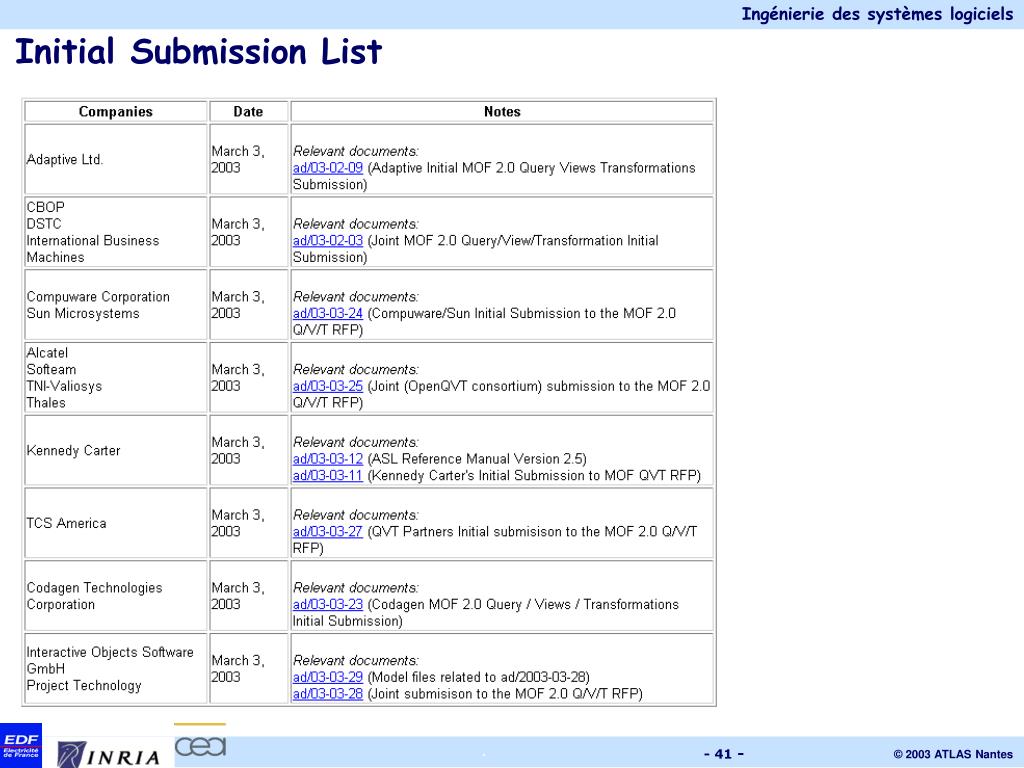Open the ad/03-03-23 Codagen link
1024x768 pixels.
[327, 605]
